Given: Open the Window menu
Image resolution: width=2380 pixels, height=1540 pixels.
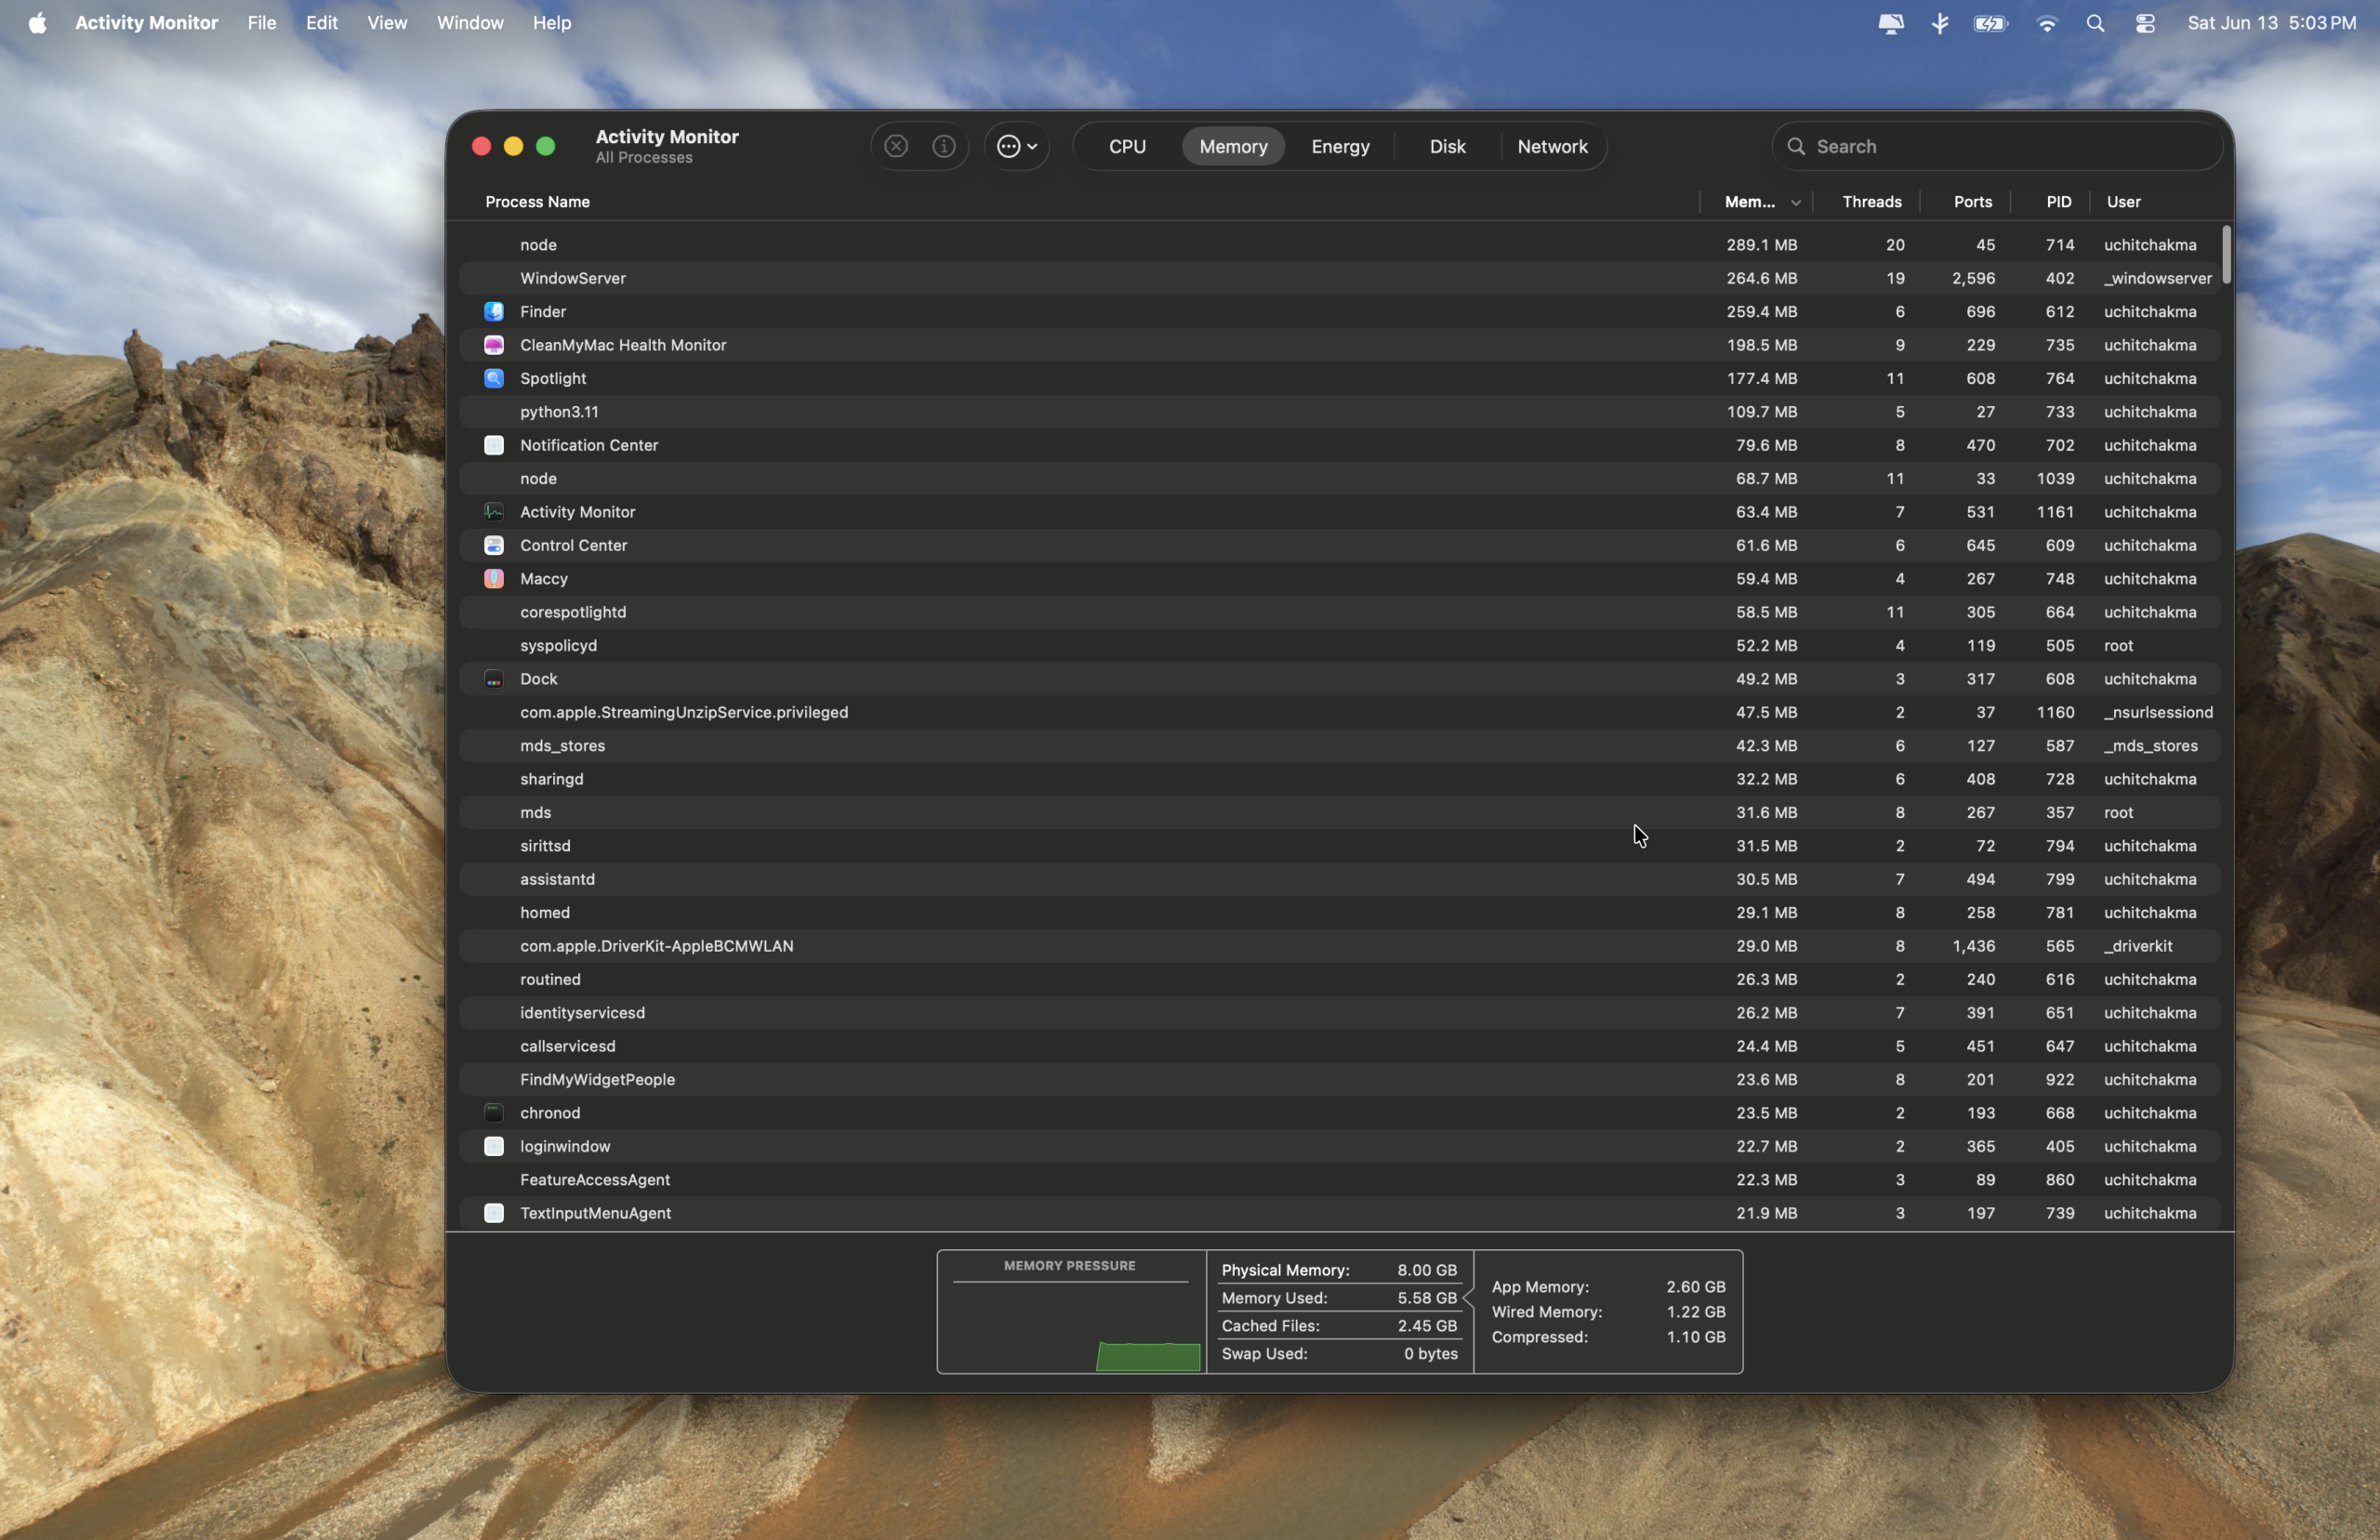Looking at the screenshot, I should pos(470,23).
